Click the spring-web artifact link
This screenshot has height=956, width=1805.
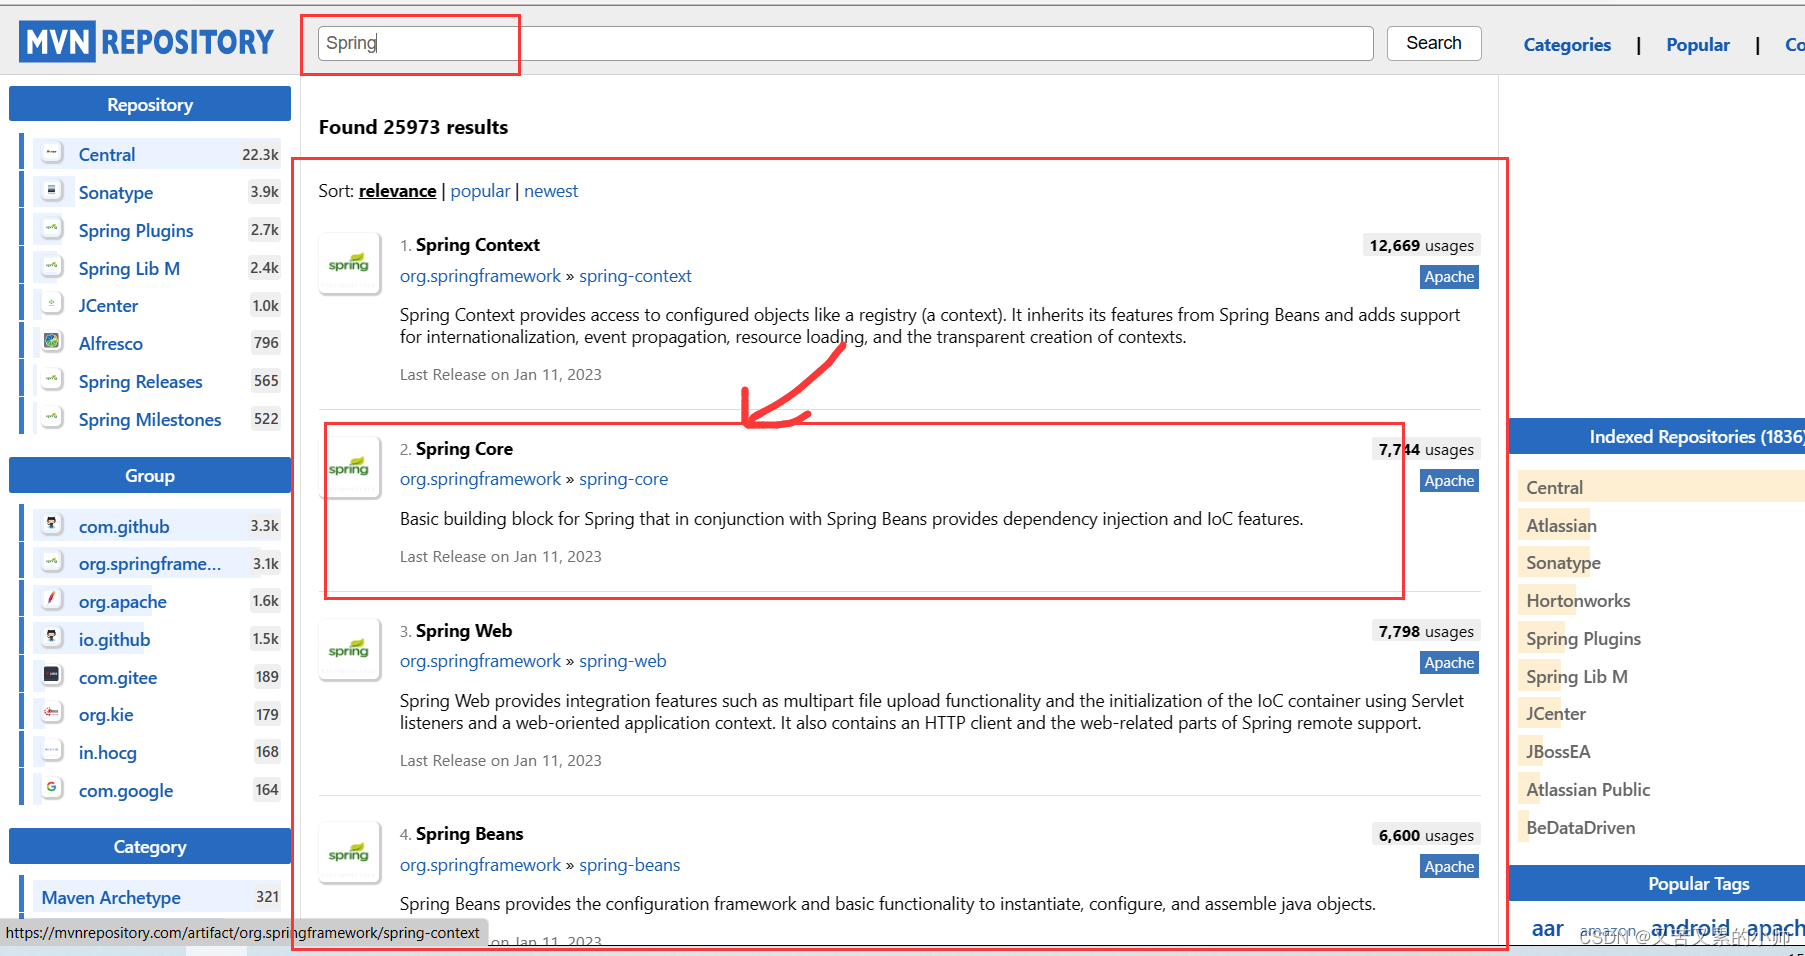pos(622,661)
